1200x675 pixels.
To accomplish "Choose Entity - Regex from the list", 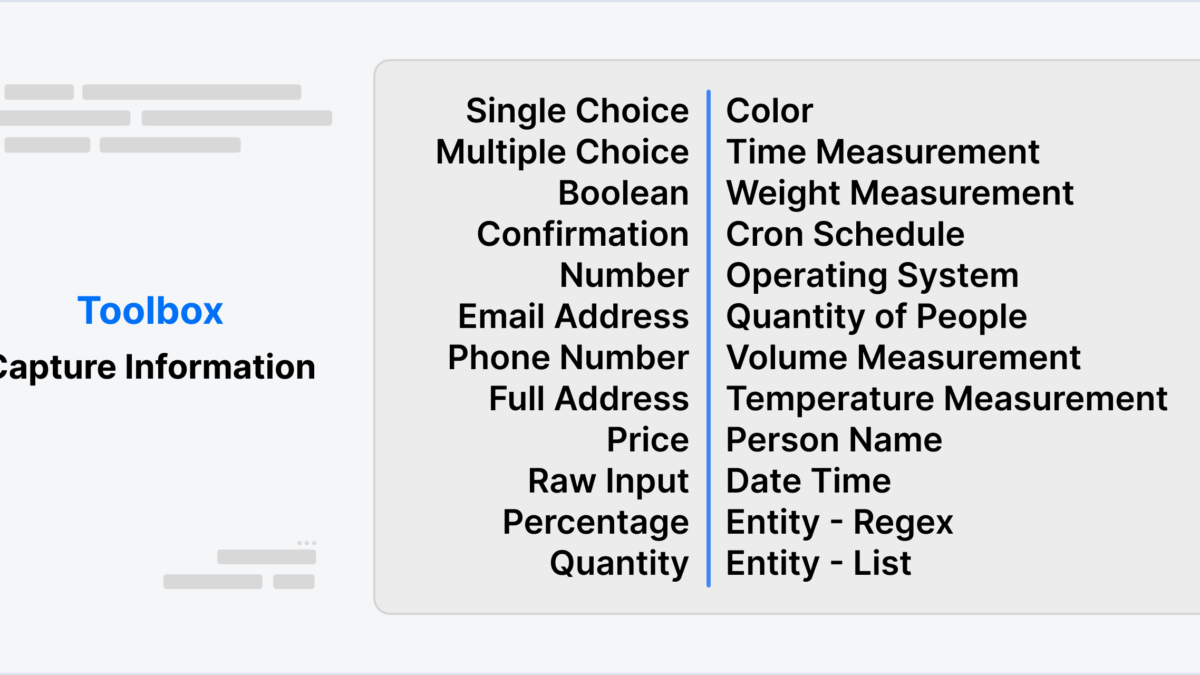I will 839,522.
